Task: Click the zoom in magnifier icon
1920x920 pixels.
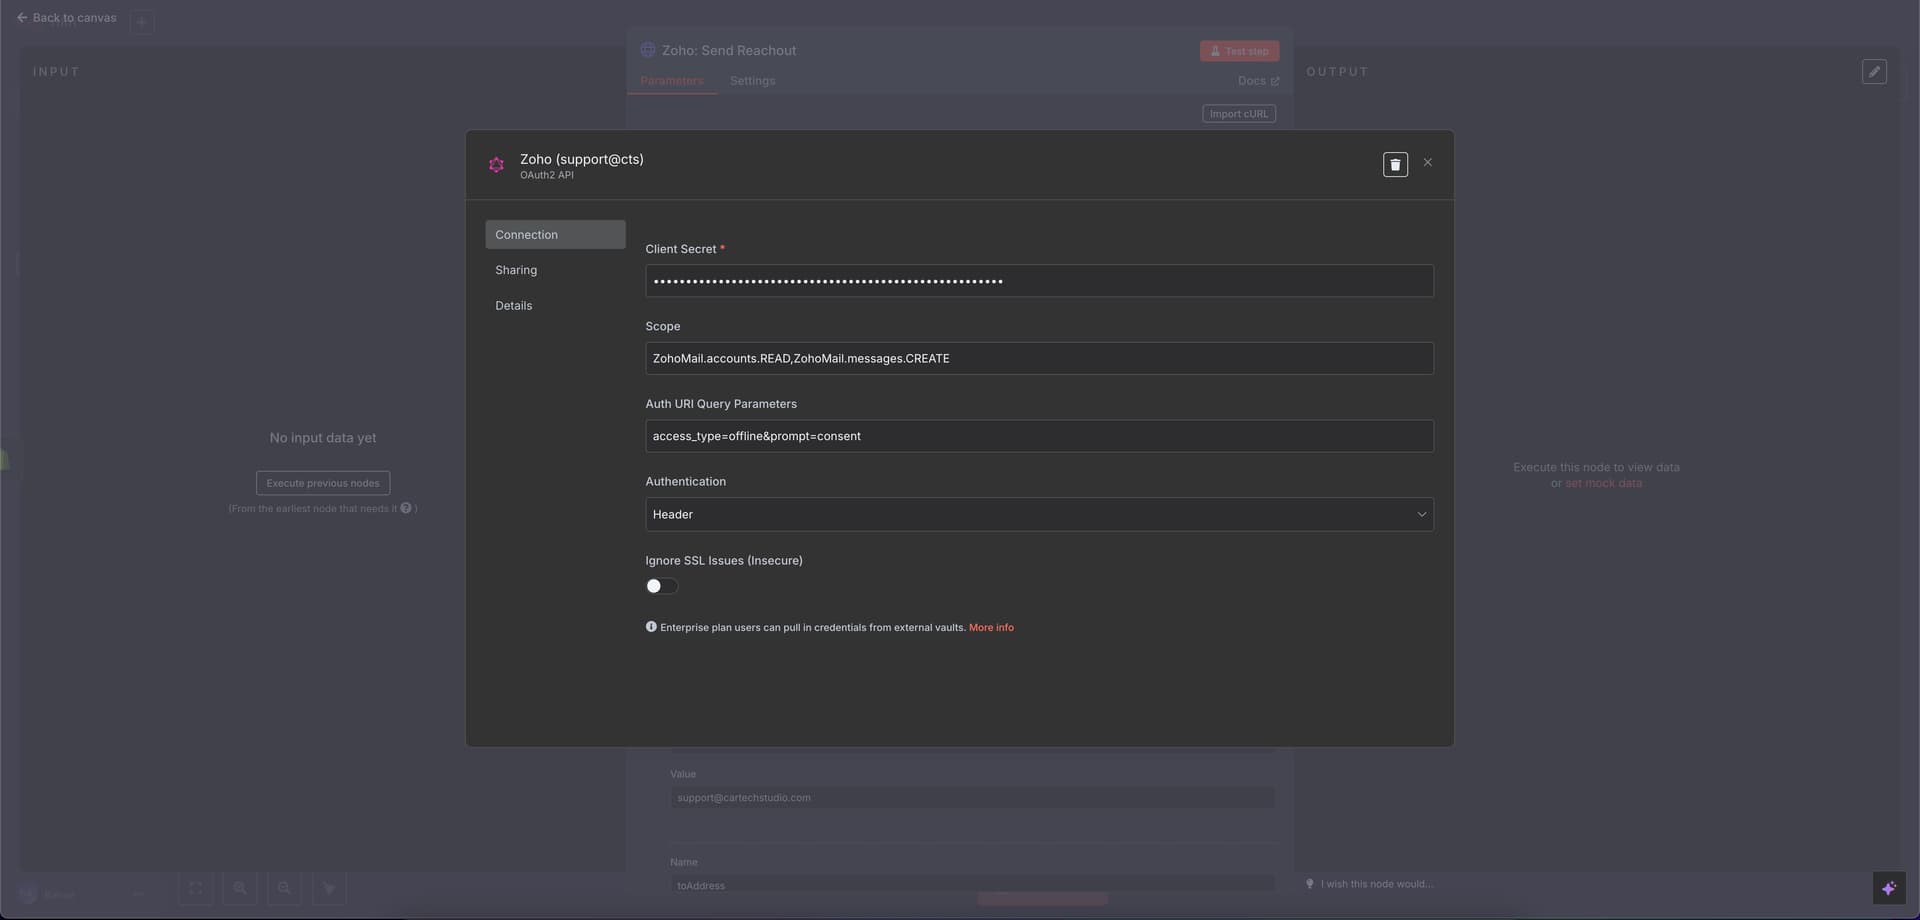Action: click(240, 888)
